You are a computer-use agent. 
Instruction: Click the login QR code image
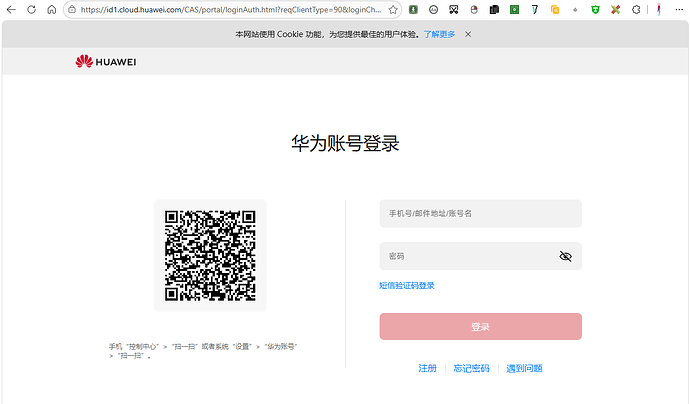click(210, 256)
